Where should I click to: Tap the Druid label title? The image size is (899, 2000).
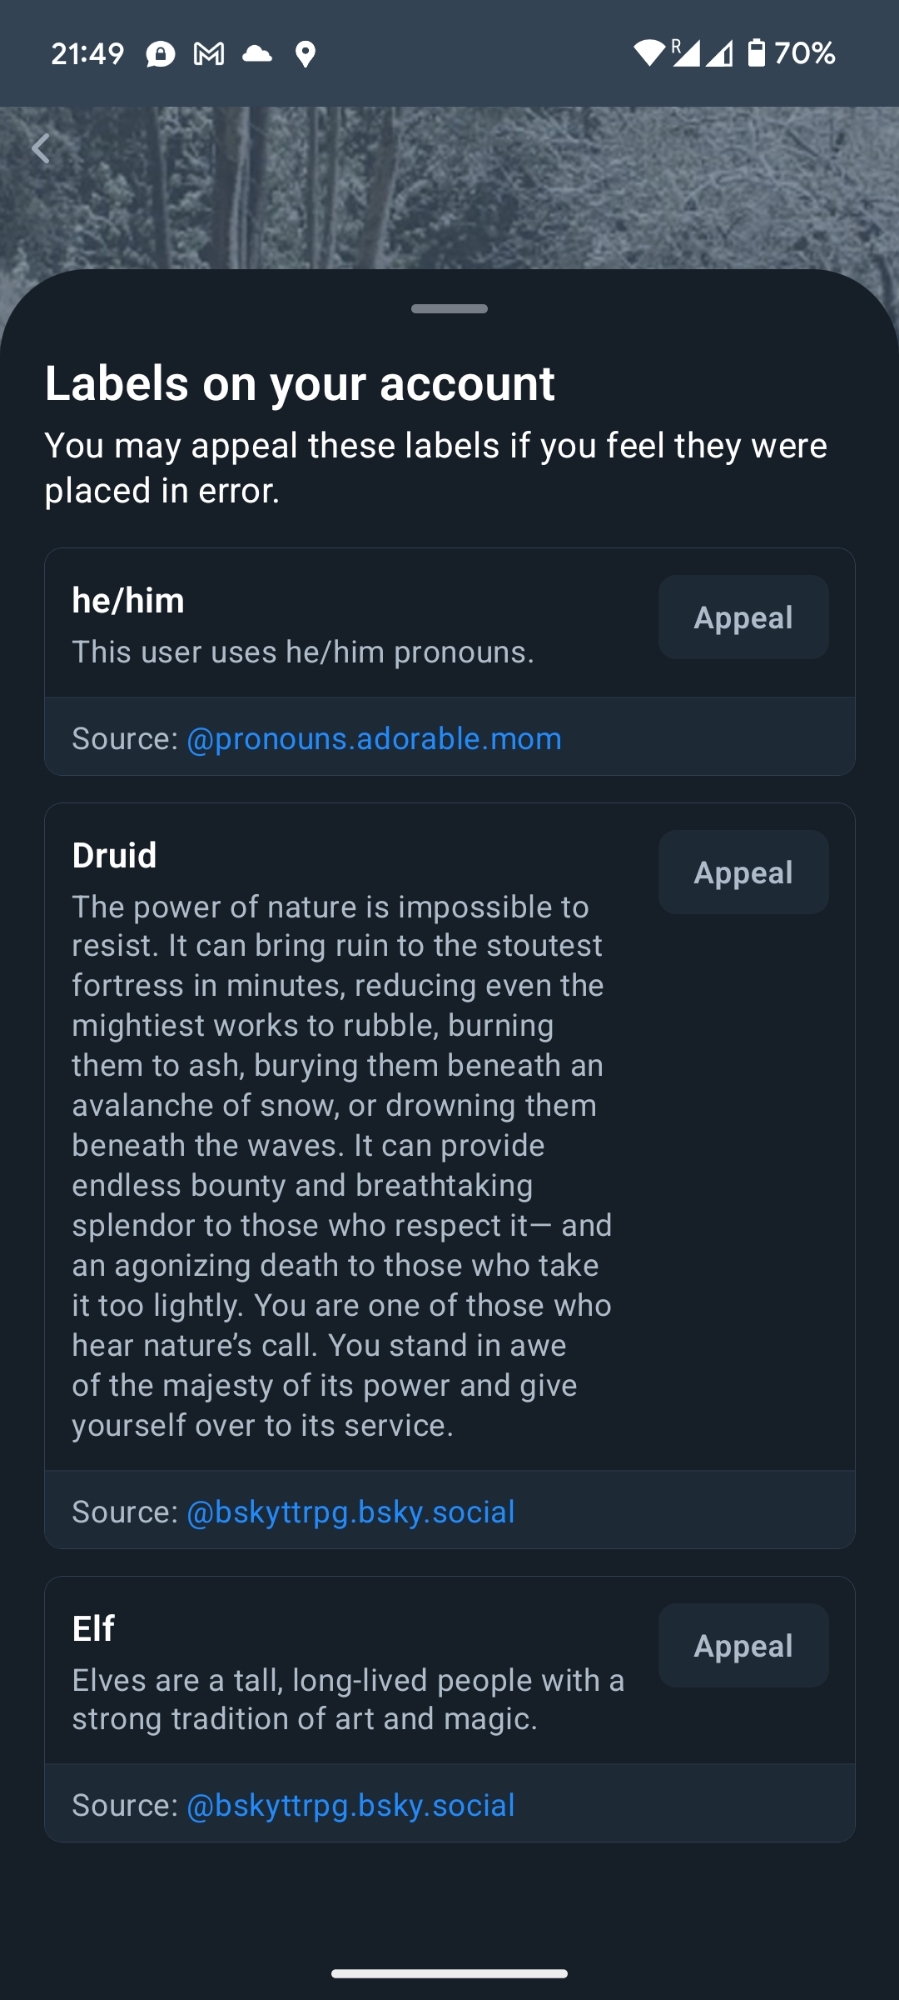tap(114, 855)
